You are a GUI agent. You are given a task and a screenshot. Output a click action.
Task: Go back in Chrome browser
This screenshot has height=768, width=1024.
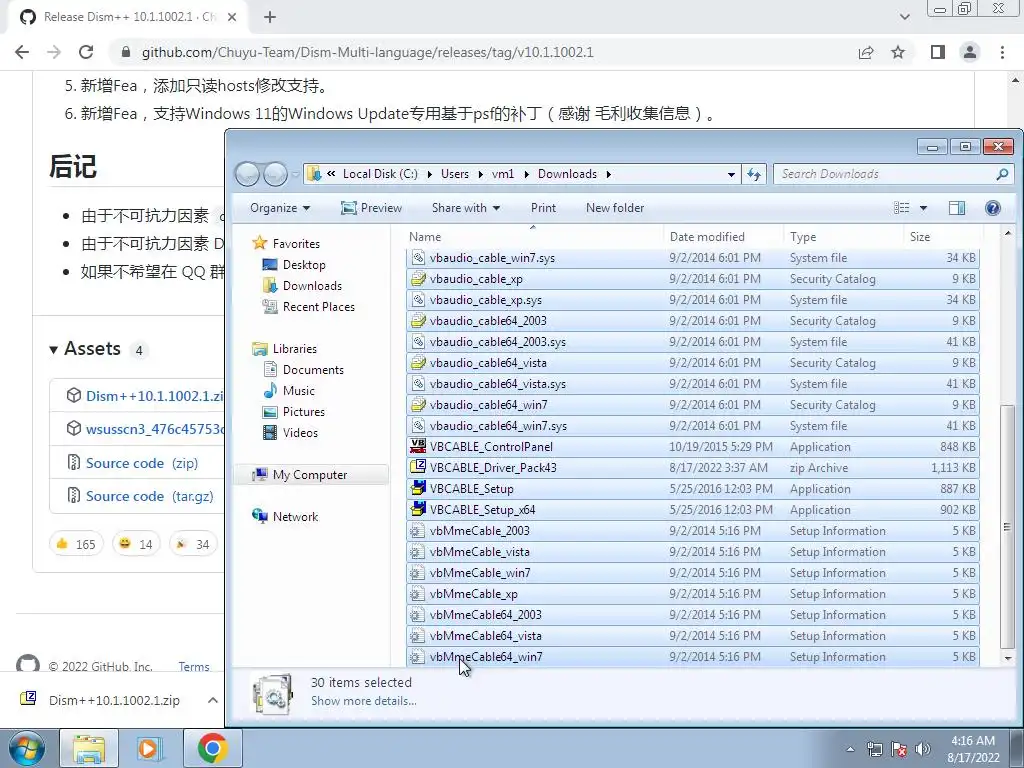click(x=22, y=52)
